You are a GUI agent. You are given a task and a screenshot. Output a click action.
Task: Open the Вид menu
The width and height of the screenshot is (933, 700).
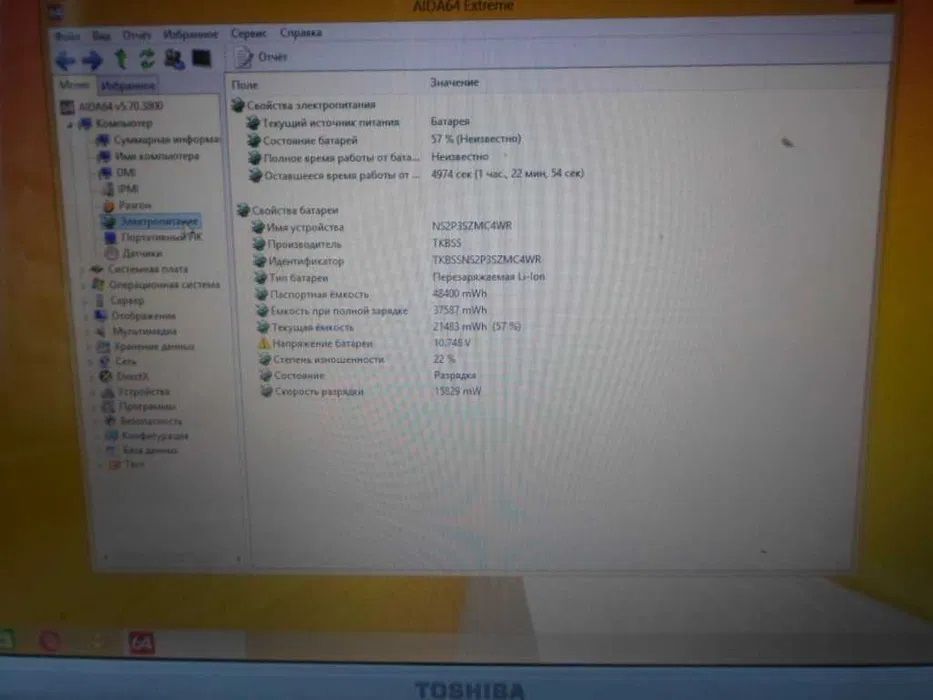tap(101, 36)
